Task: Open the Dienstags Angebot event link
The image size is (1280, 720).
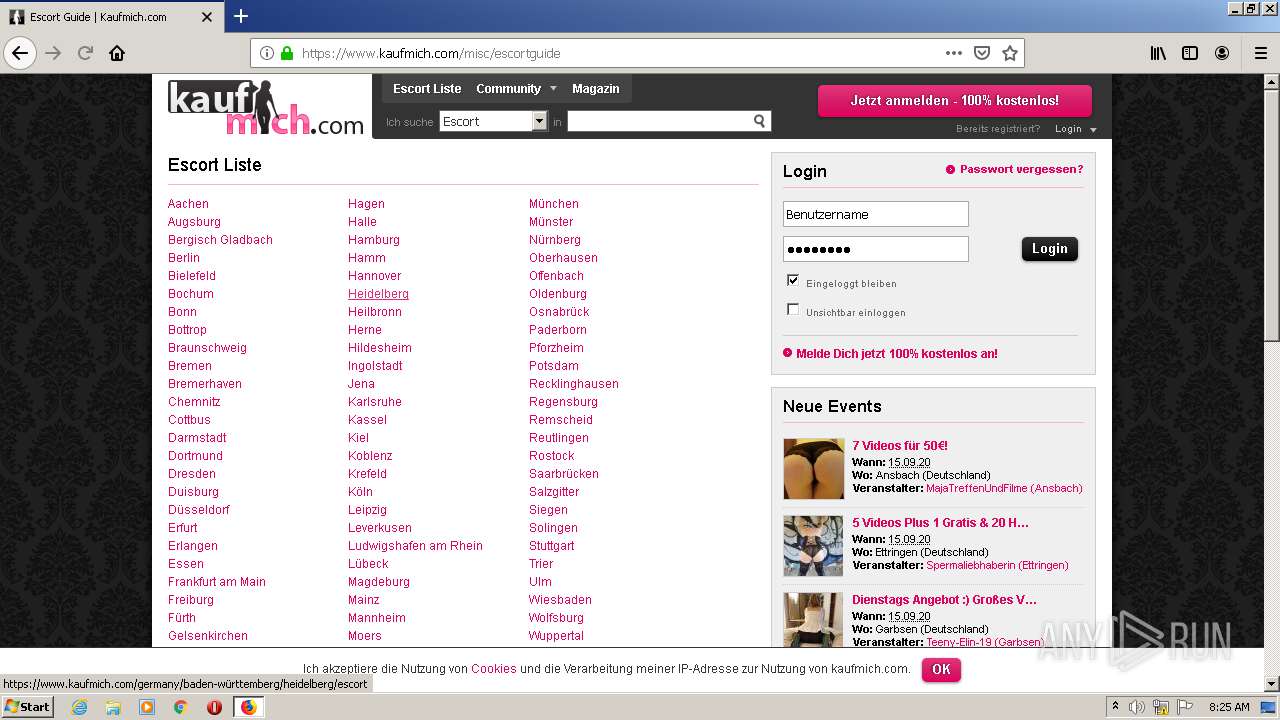Action: tap(944, 600)
